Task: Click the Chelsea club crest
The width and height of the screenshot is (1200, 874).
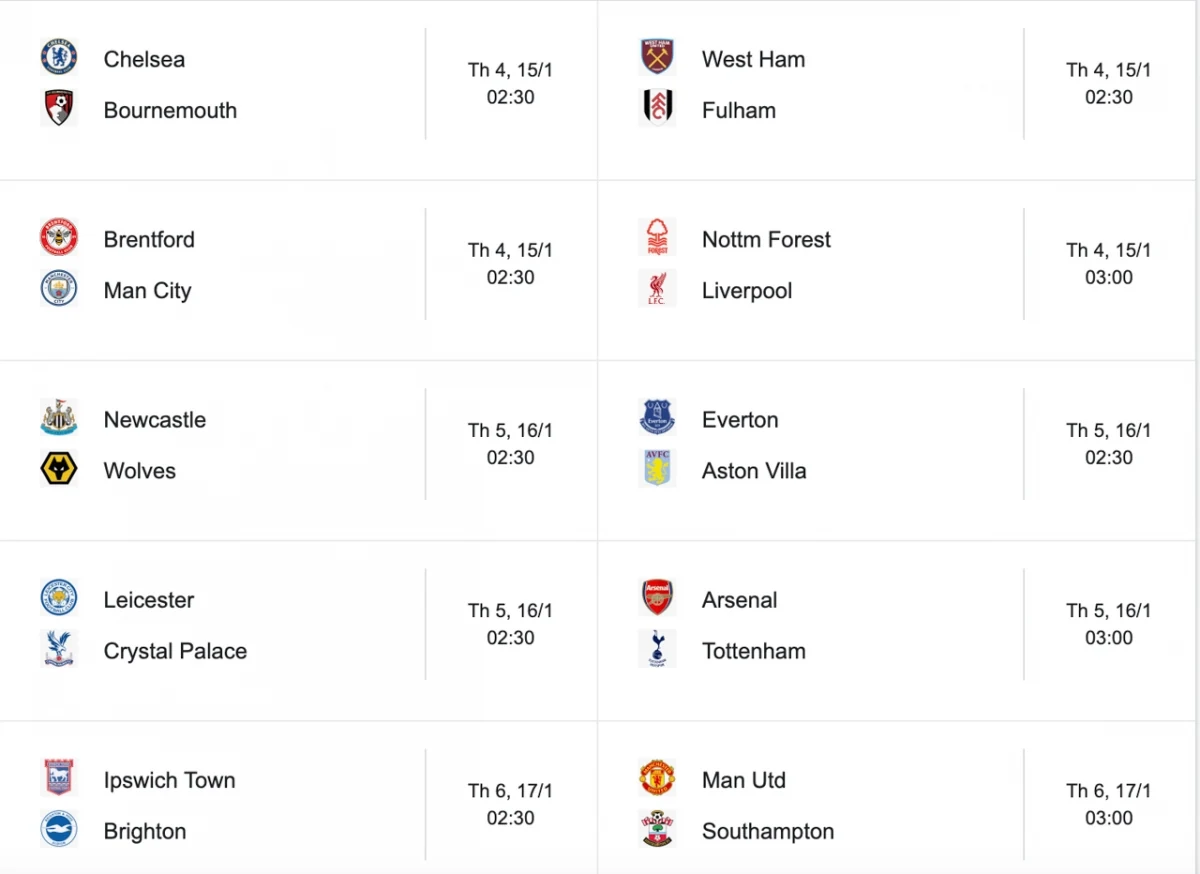Action: point(59,57)
